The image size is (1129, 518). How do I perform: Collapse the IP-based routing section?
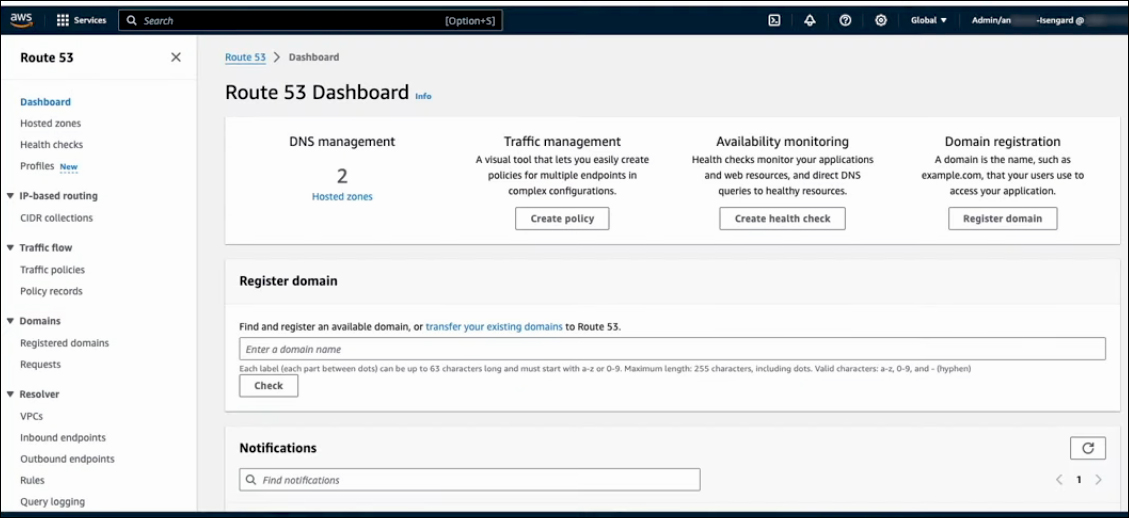(x=10, y=196)
